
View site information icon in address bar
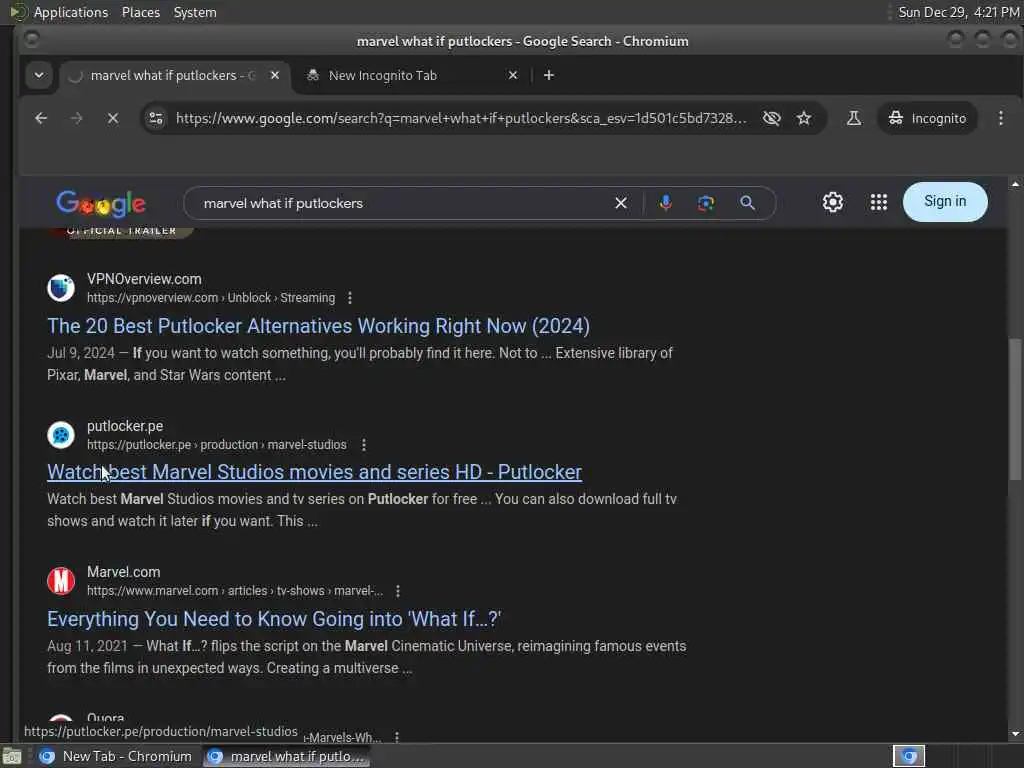click(156, 118)
